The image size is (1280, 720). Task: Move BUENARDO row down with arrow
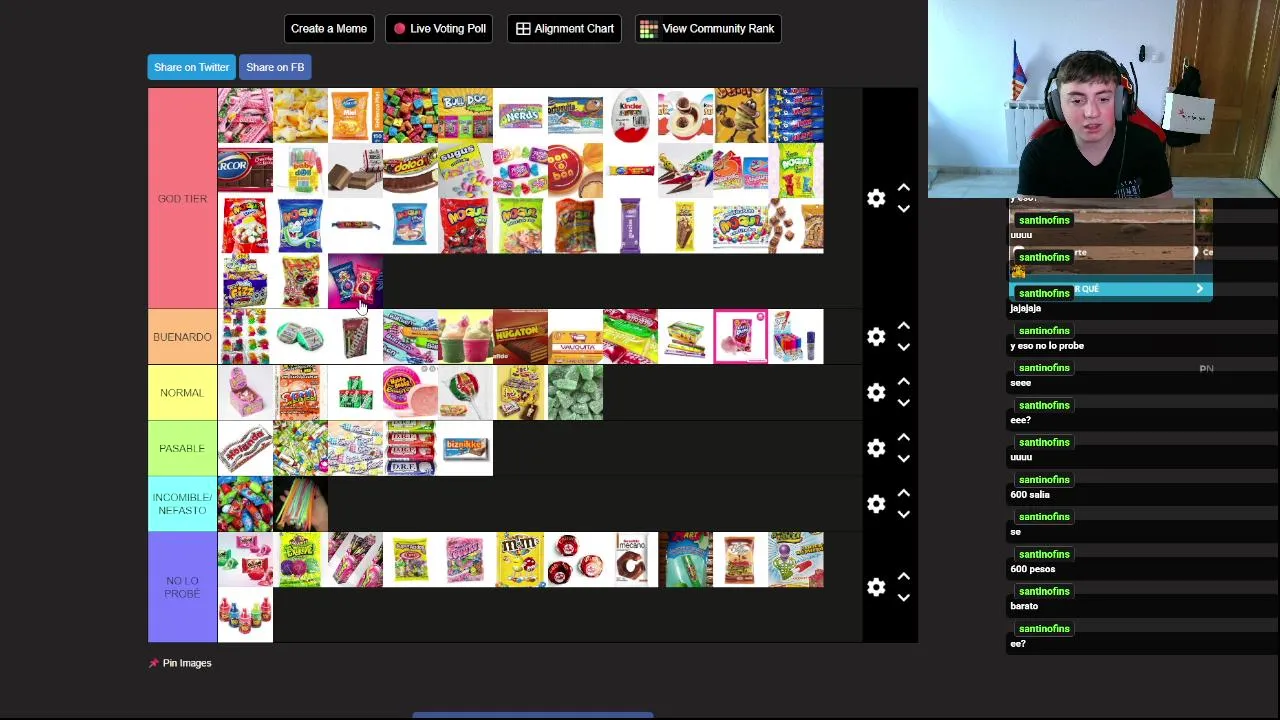tap(903, 347)
